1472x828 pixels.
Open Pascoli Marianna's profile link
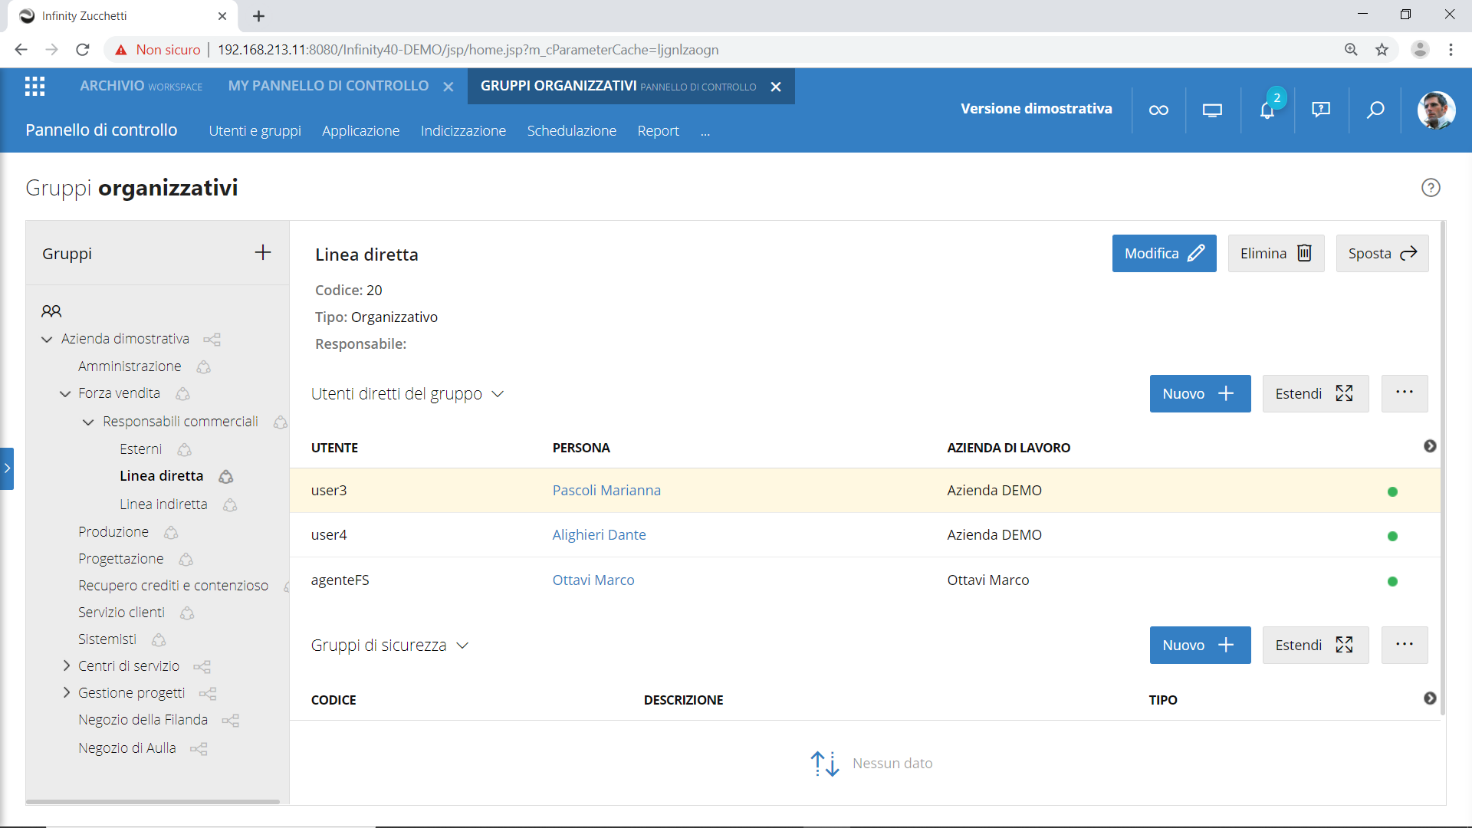coord(607,490)
